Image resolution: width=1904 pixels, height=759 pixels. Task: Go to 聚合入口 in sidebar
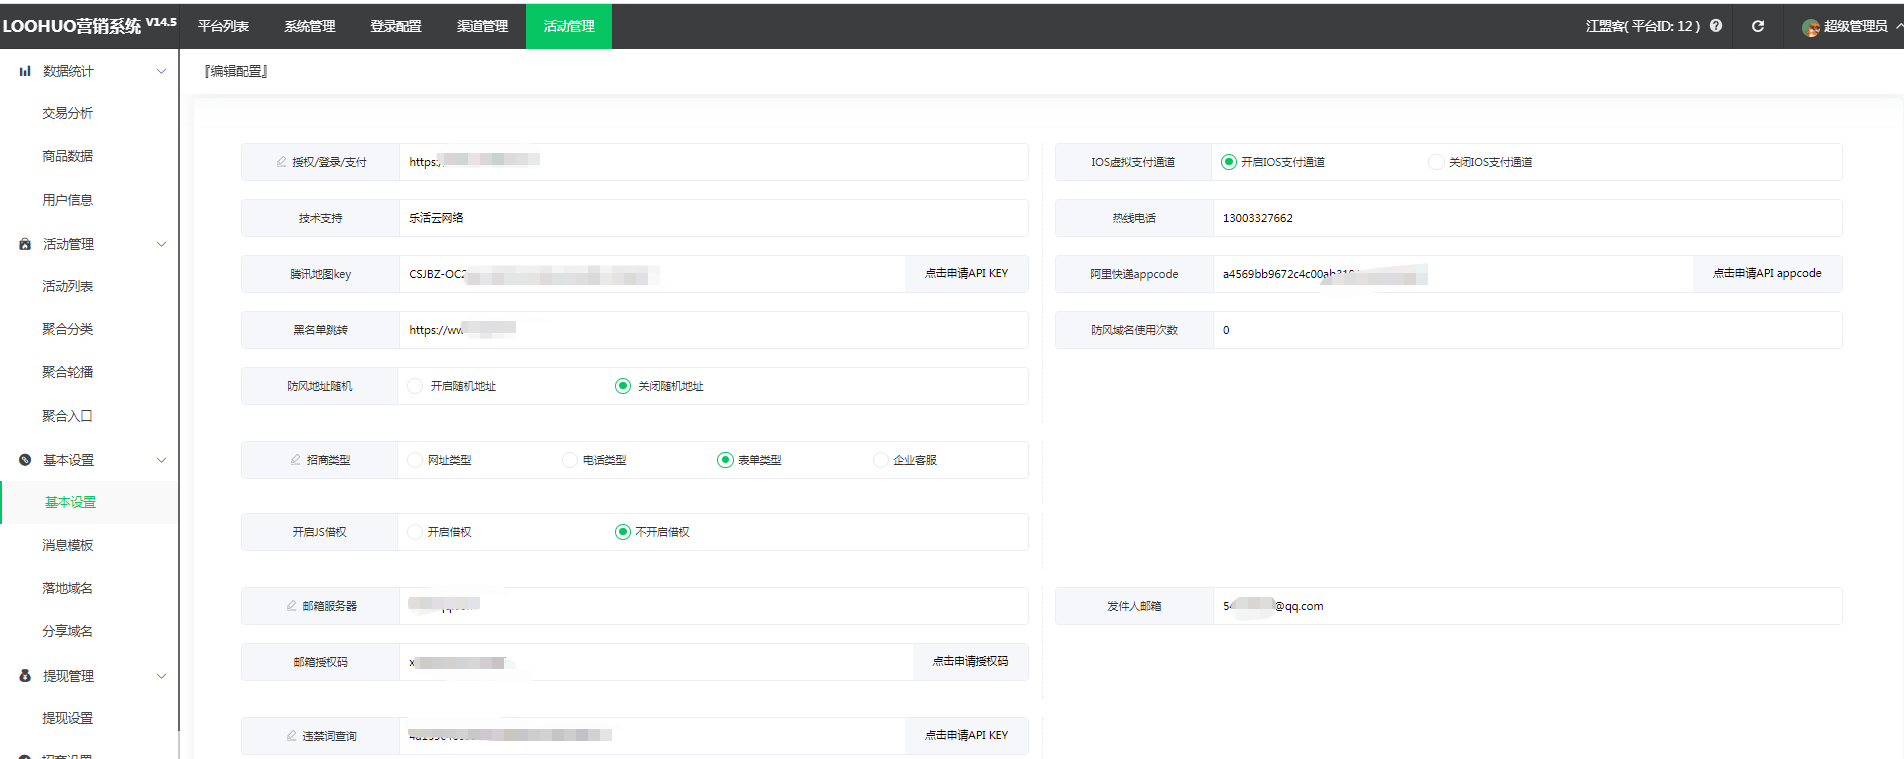click(x=67, y=416)
